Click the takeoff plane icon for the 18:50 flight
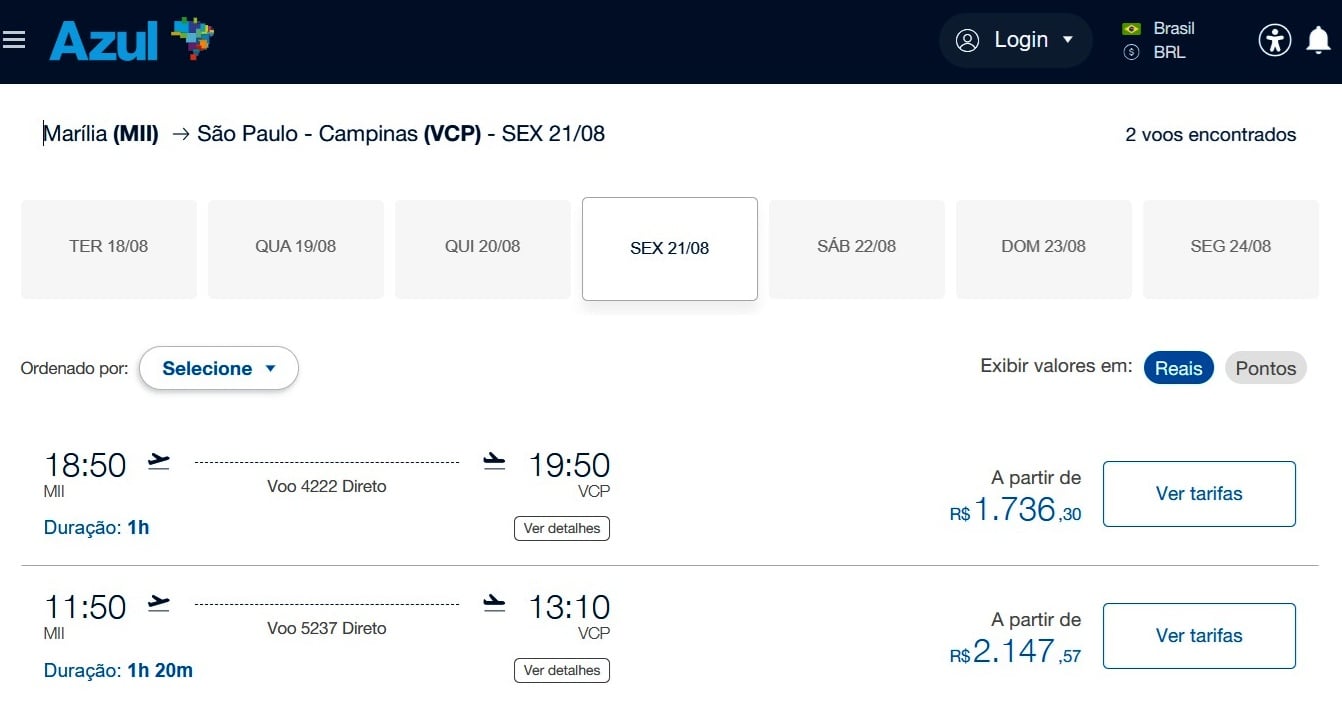Screen dimensions: 1342x707 (x=159, y=461)
